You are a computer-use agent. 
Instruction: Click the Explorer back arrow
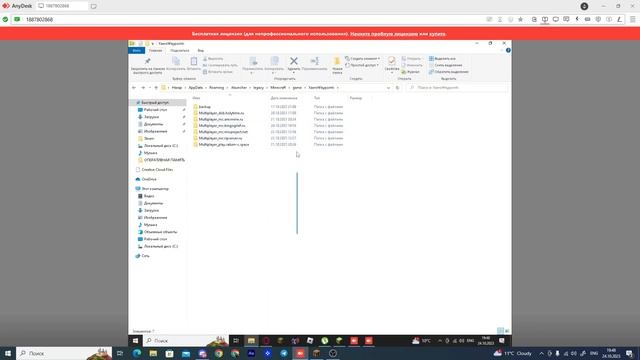(x=134, y=88)
